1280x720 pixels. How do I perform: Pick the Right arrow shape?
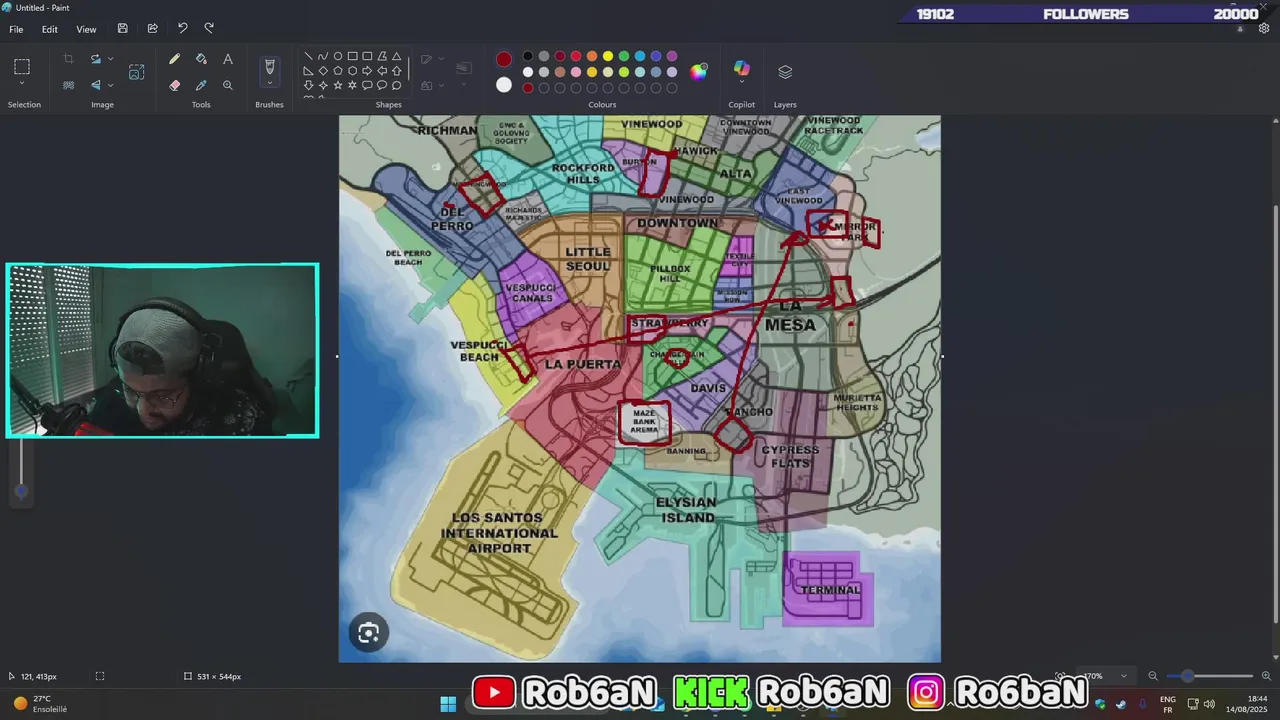click(367, 71)
